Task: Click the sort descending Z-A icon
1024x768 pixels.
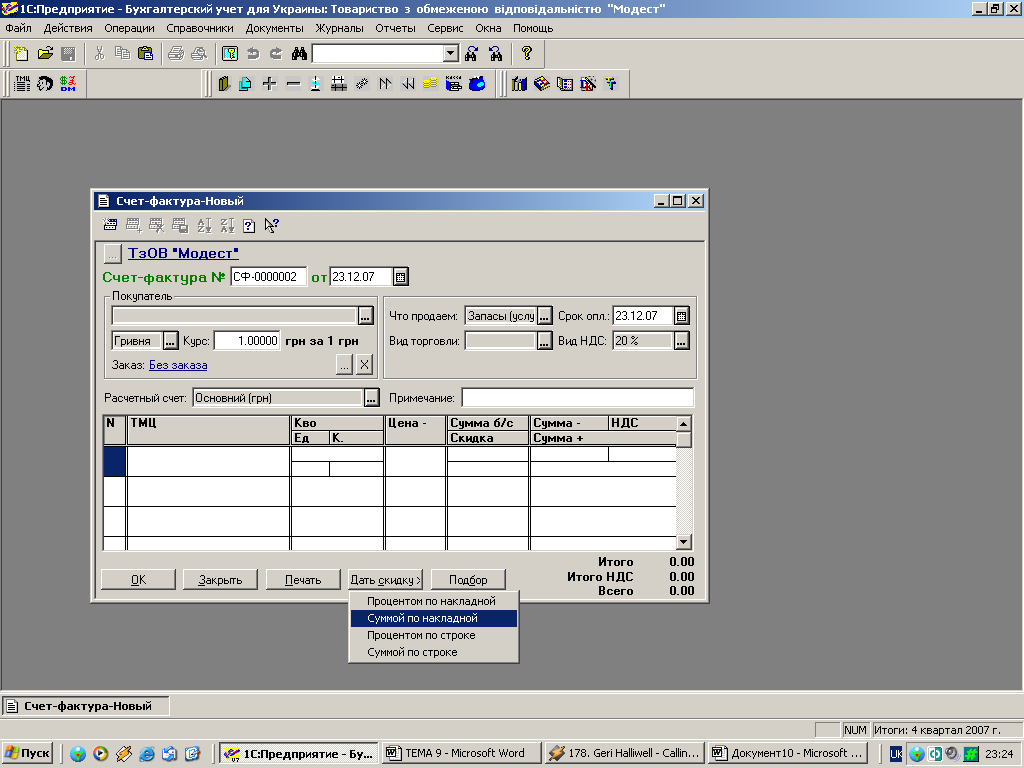Action: click(227, 225)
